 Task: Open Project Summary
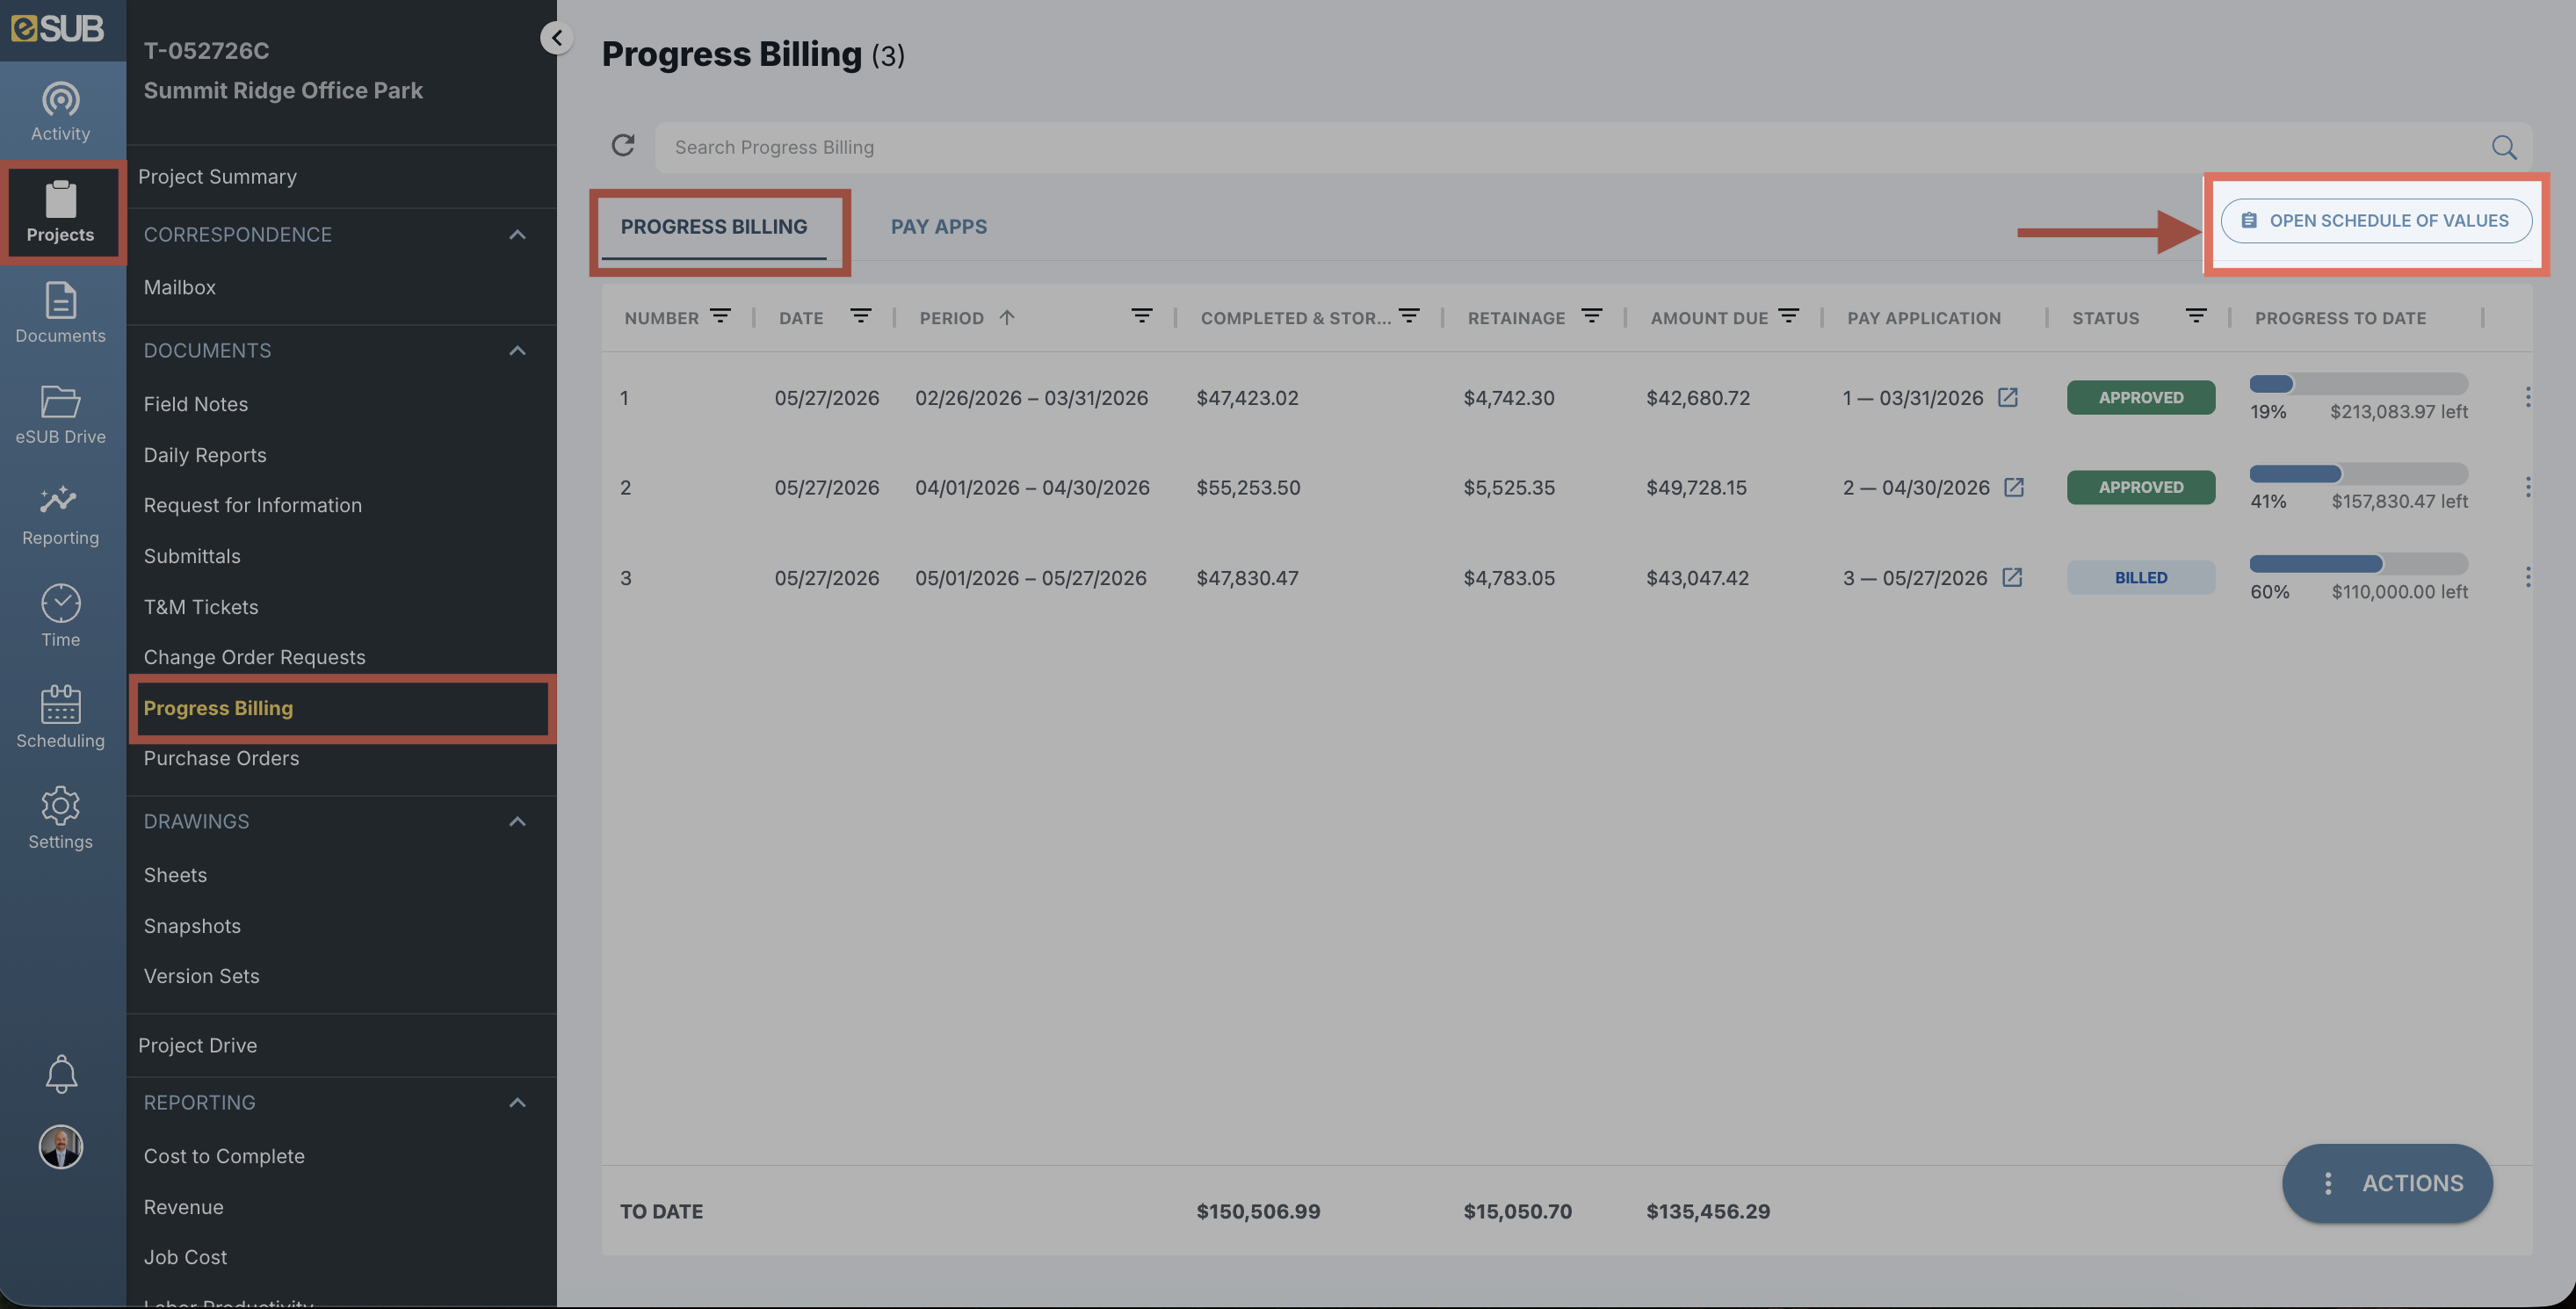click(217, 177)
